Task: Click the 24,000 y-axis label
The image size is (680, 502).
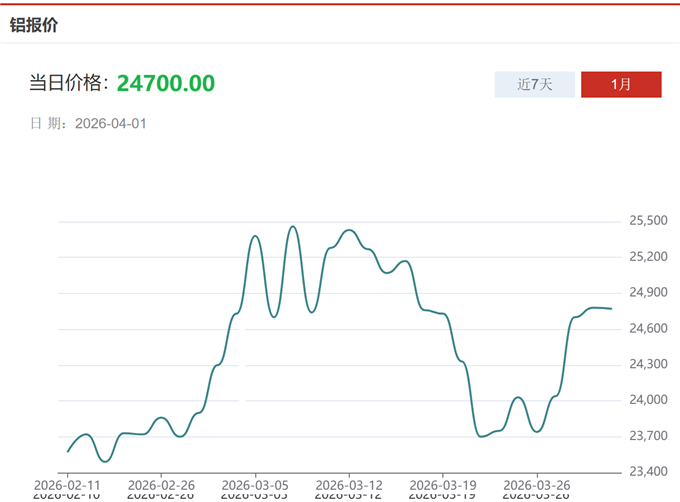Action: [x=648, y=401]
